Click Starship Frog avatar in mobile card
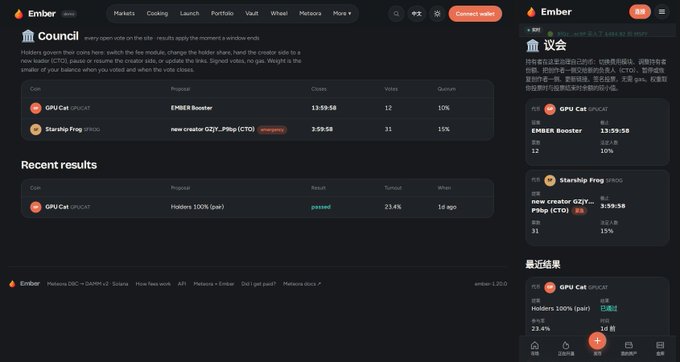The image size is (680, 362). coord(550,180)
